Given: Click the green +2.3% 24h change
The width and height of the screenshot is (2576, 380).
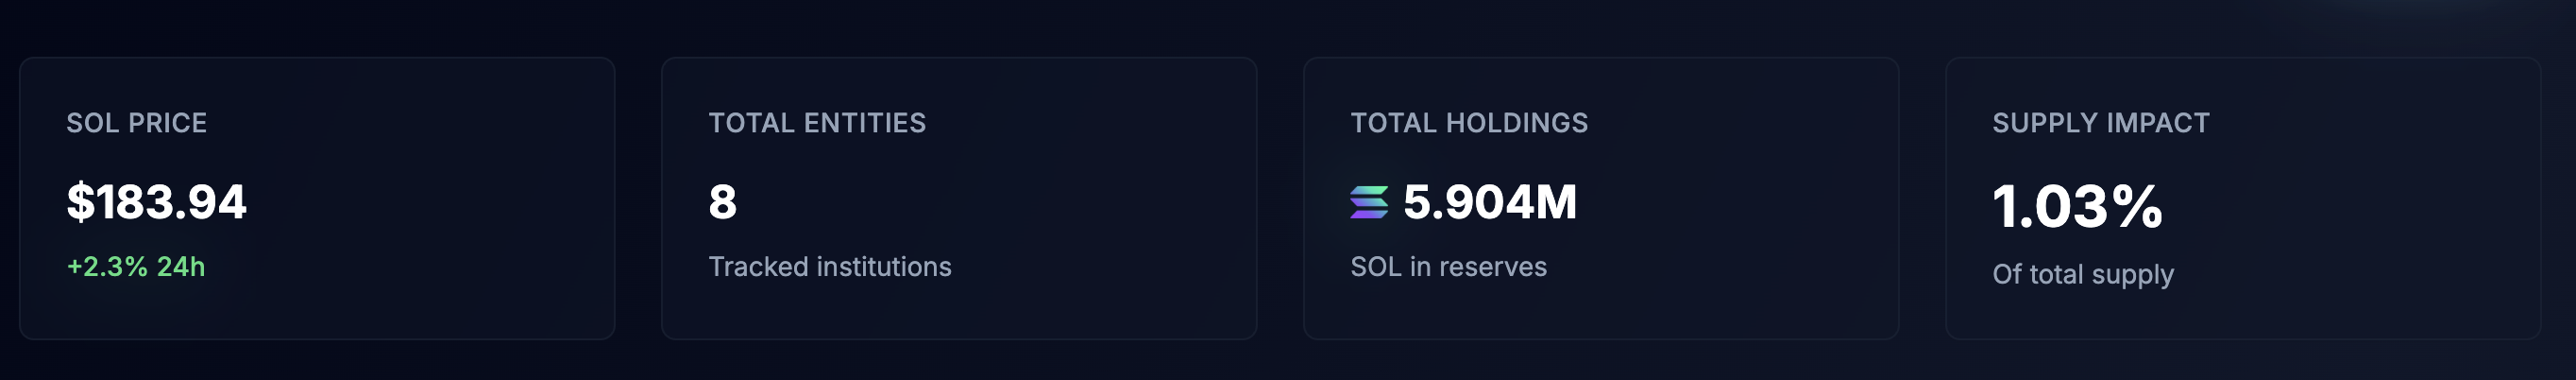Looking at the screenshot, I should pos(136,267).
